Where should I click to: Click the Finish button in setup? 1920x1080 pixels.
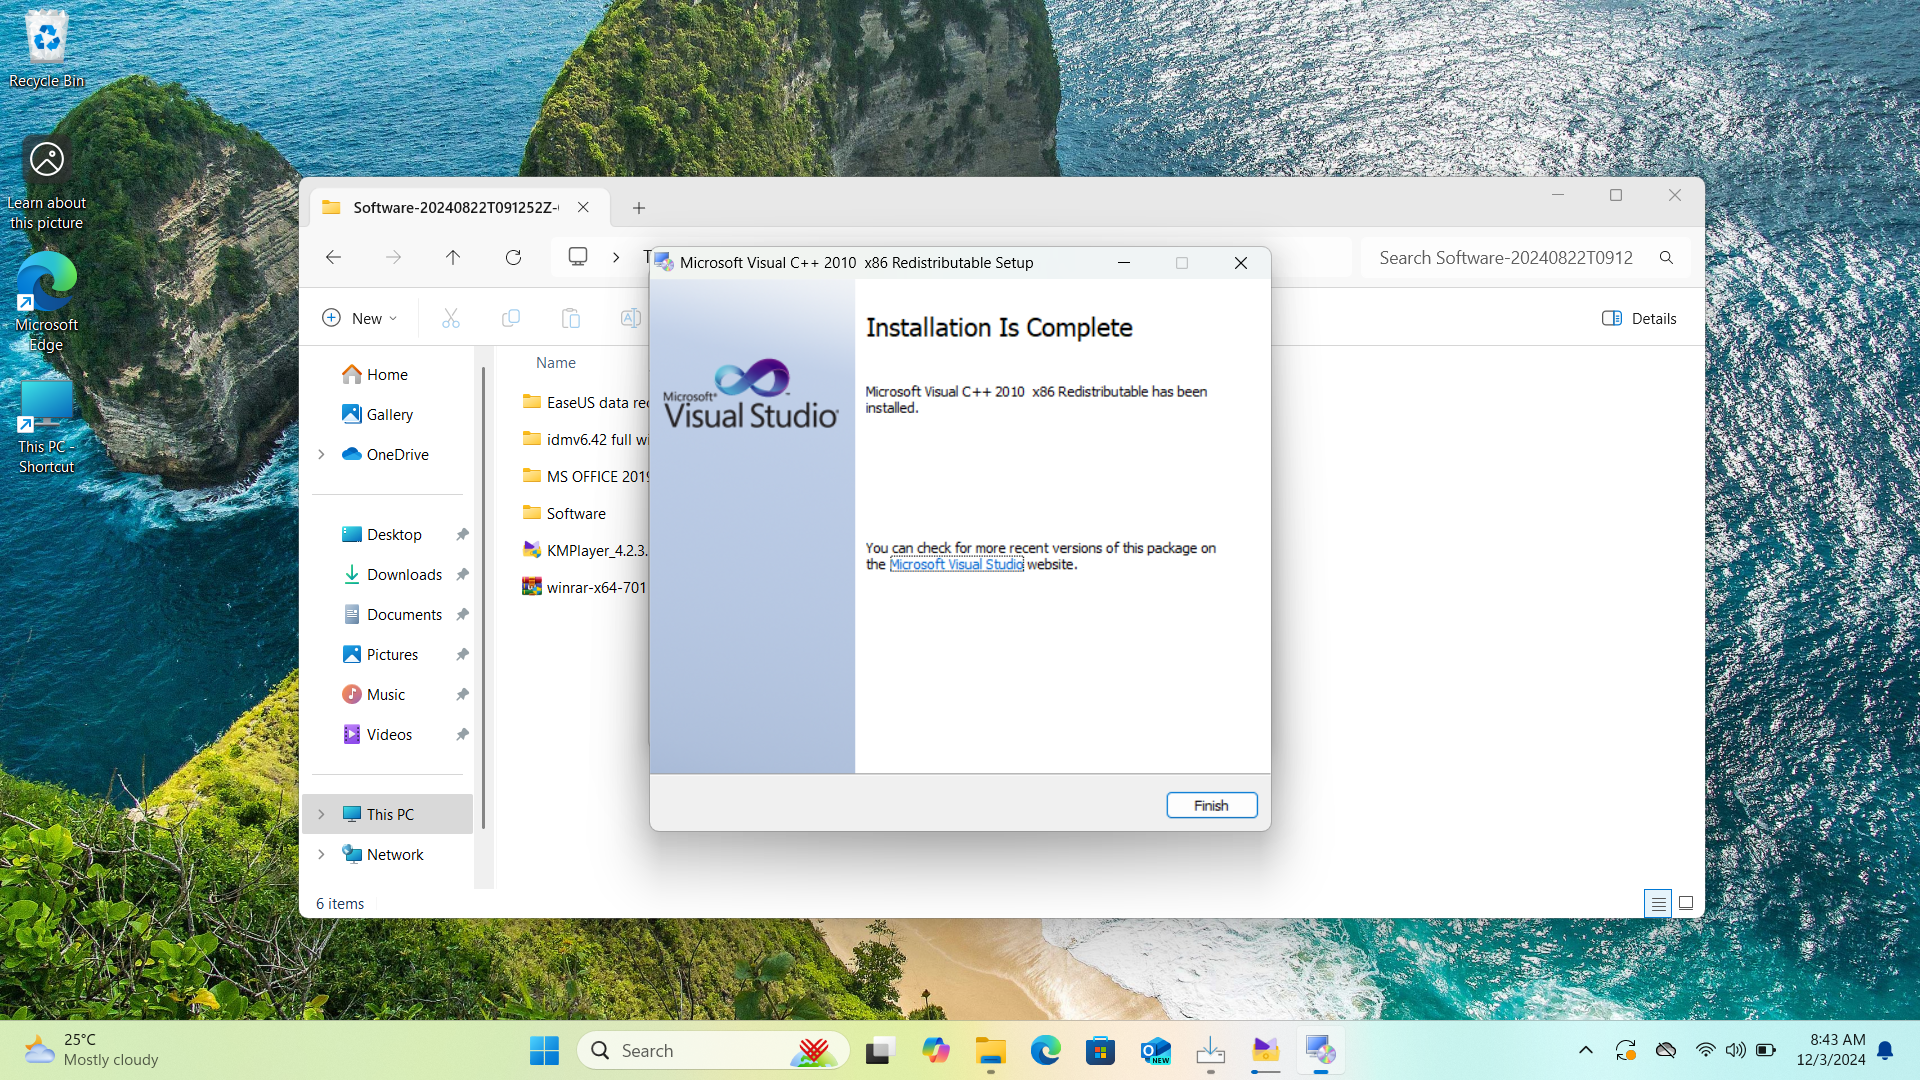(x=1211, y=805)
